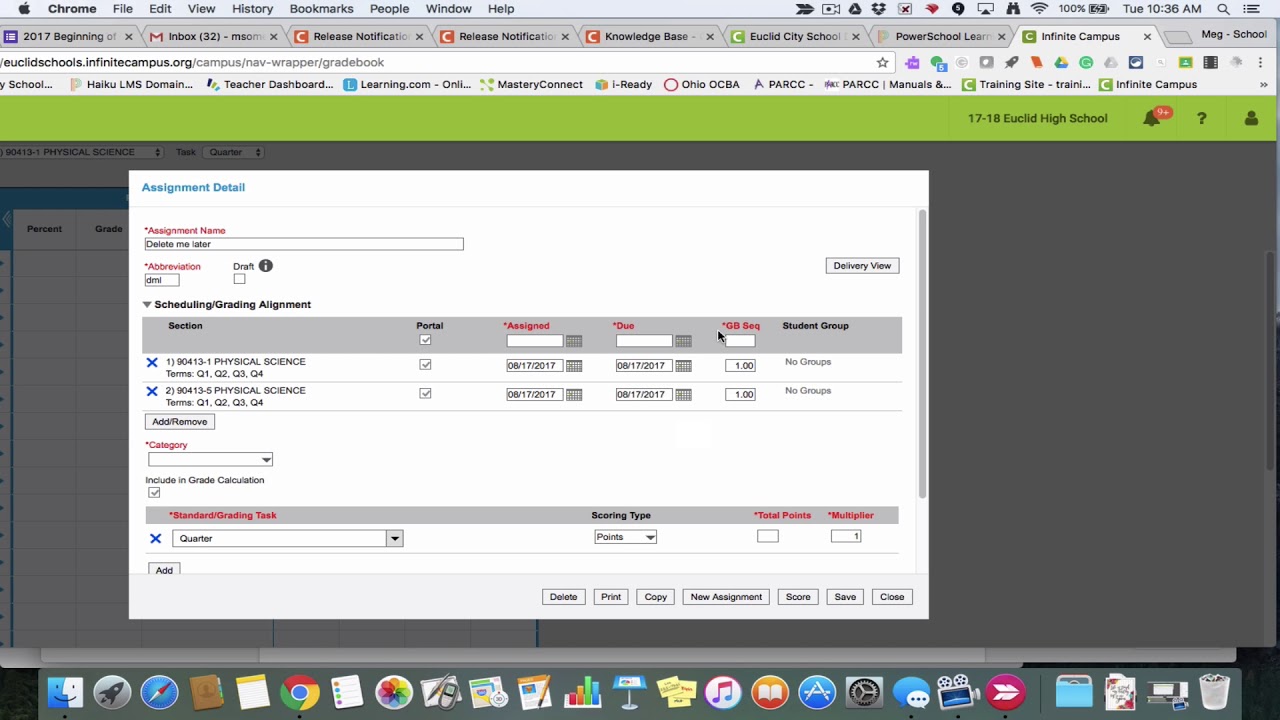Open the MasteryConnect bookmark

[x=531, y=84]
